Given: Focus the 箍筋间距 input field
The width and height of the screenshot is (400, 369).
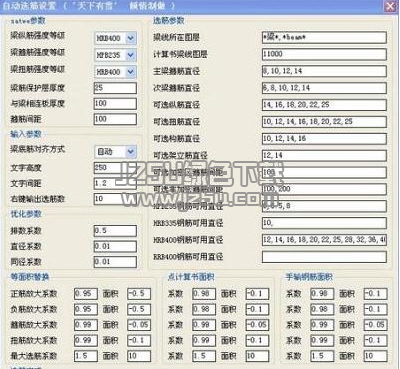Looking at the screenshot, I should [x=115, y=119].
